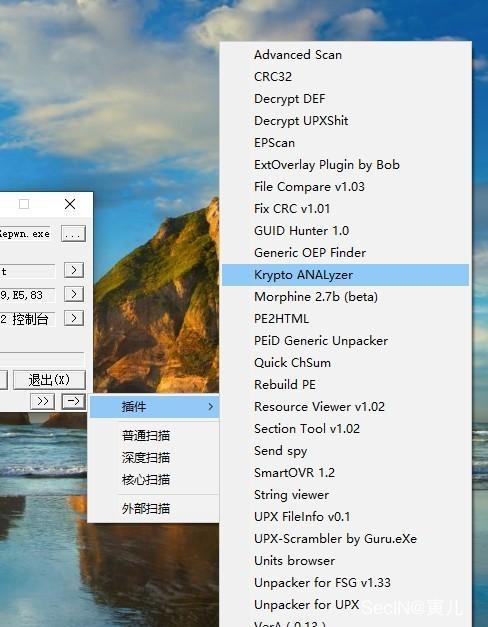Select 普通扫描 scan mode

[154, 435]
